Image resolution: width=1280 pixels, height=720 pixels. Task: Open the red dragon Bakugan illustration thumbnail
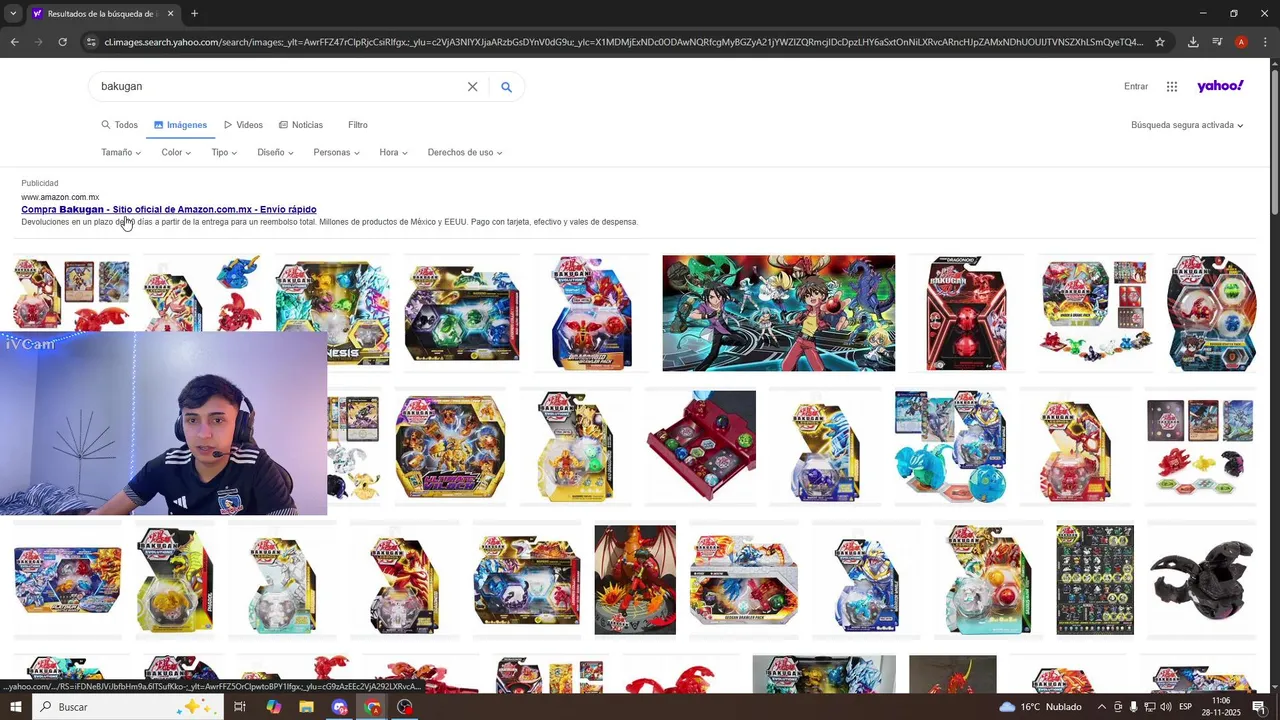[x=635, y=580]
